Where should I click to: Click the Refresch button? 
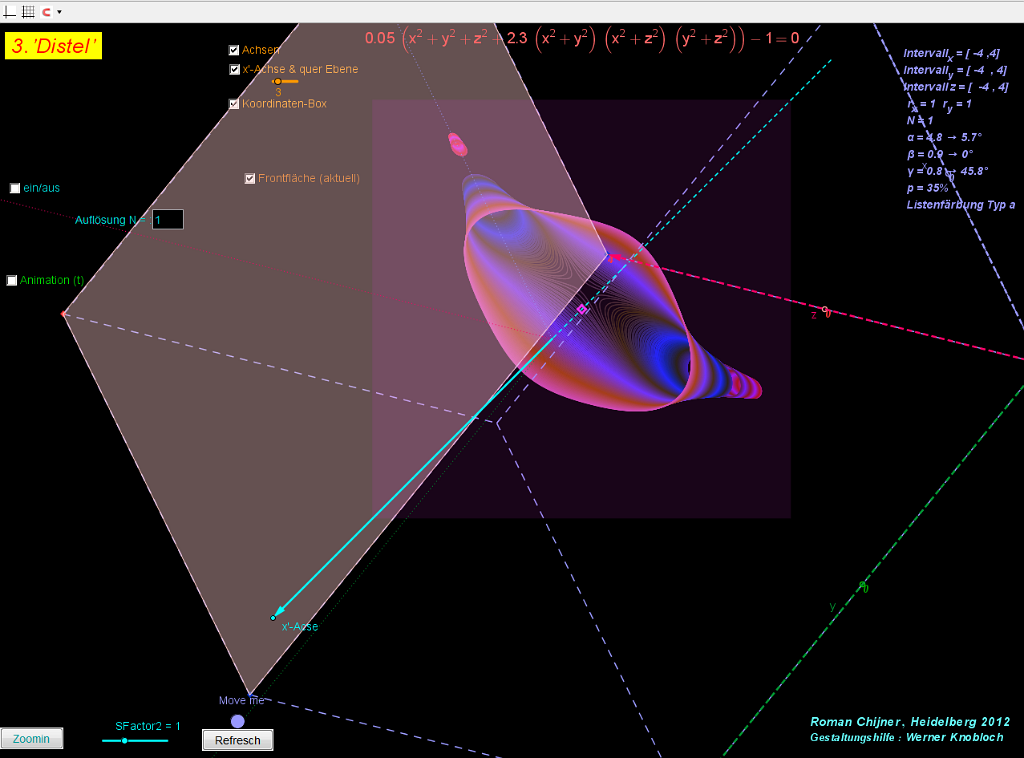(237, 740)
